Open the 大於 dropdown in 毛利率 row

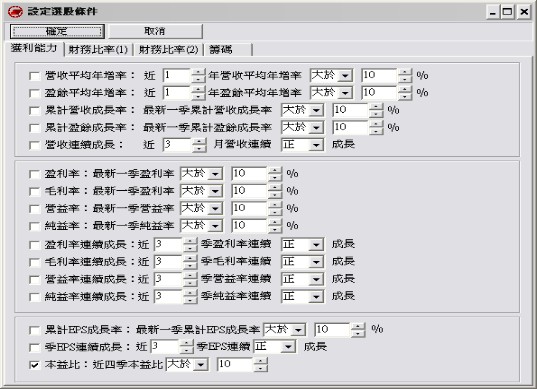point(201,191)
